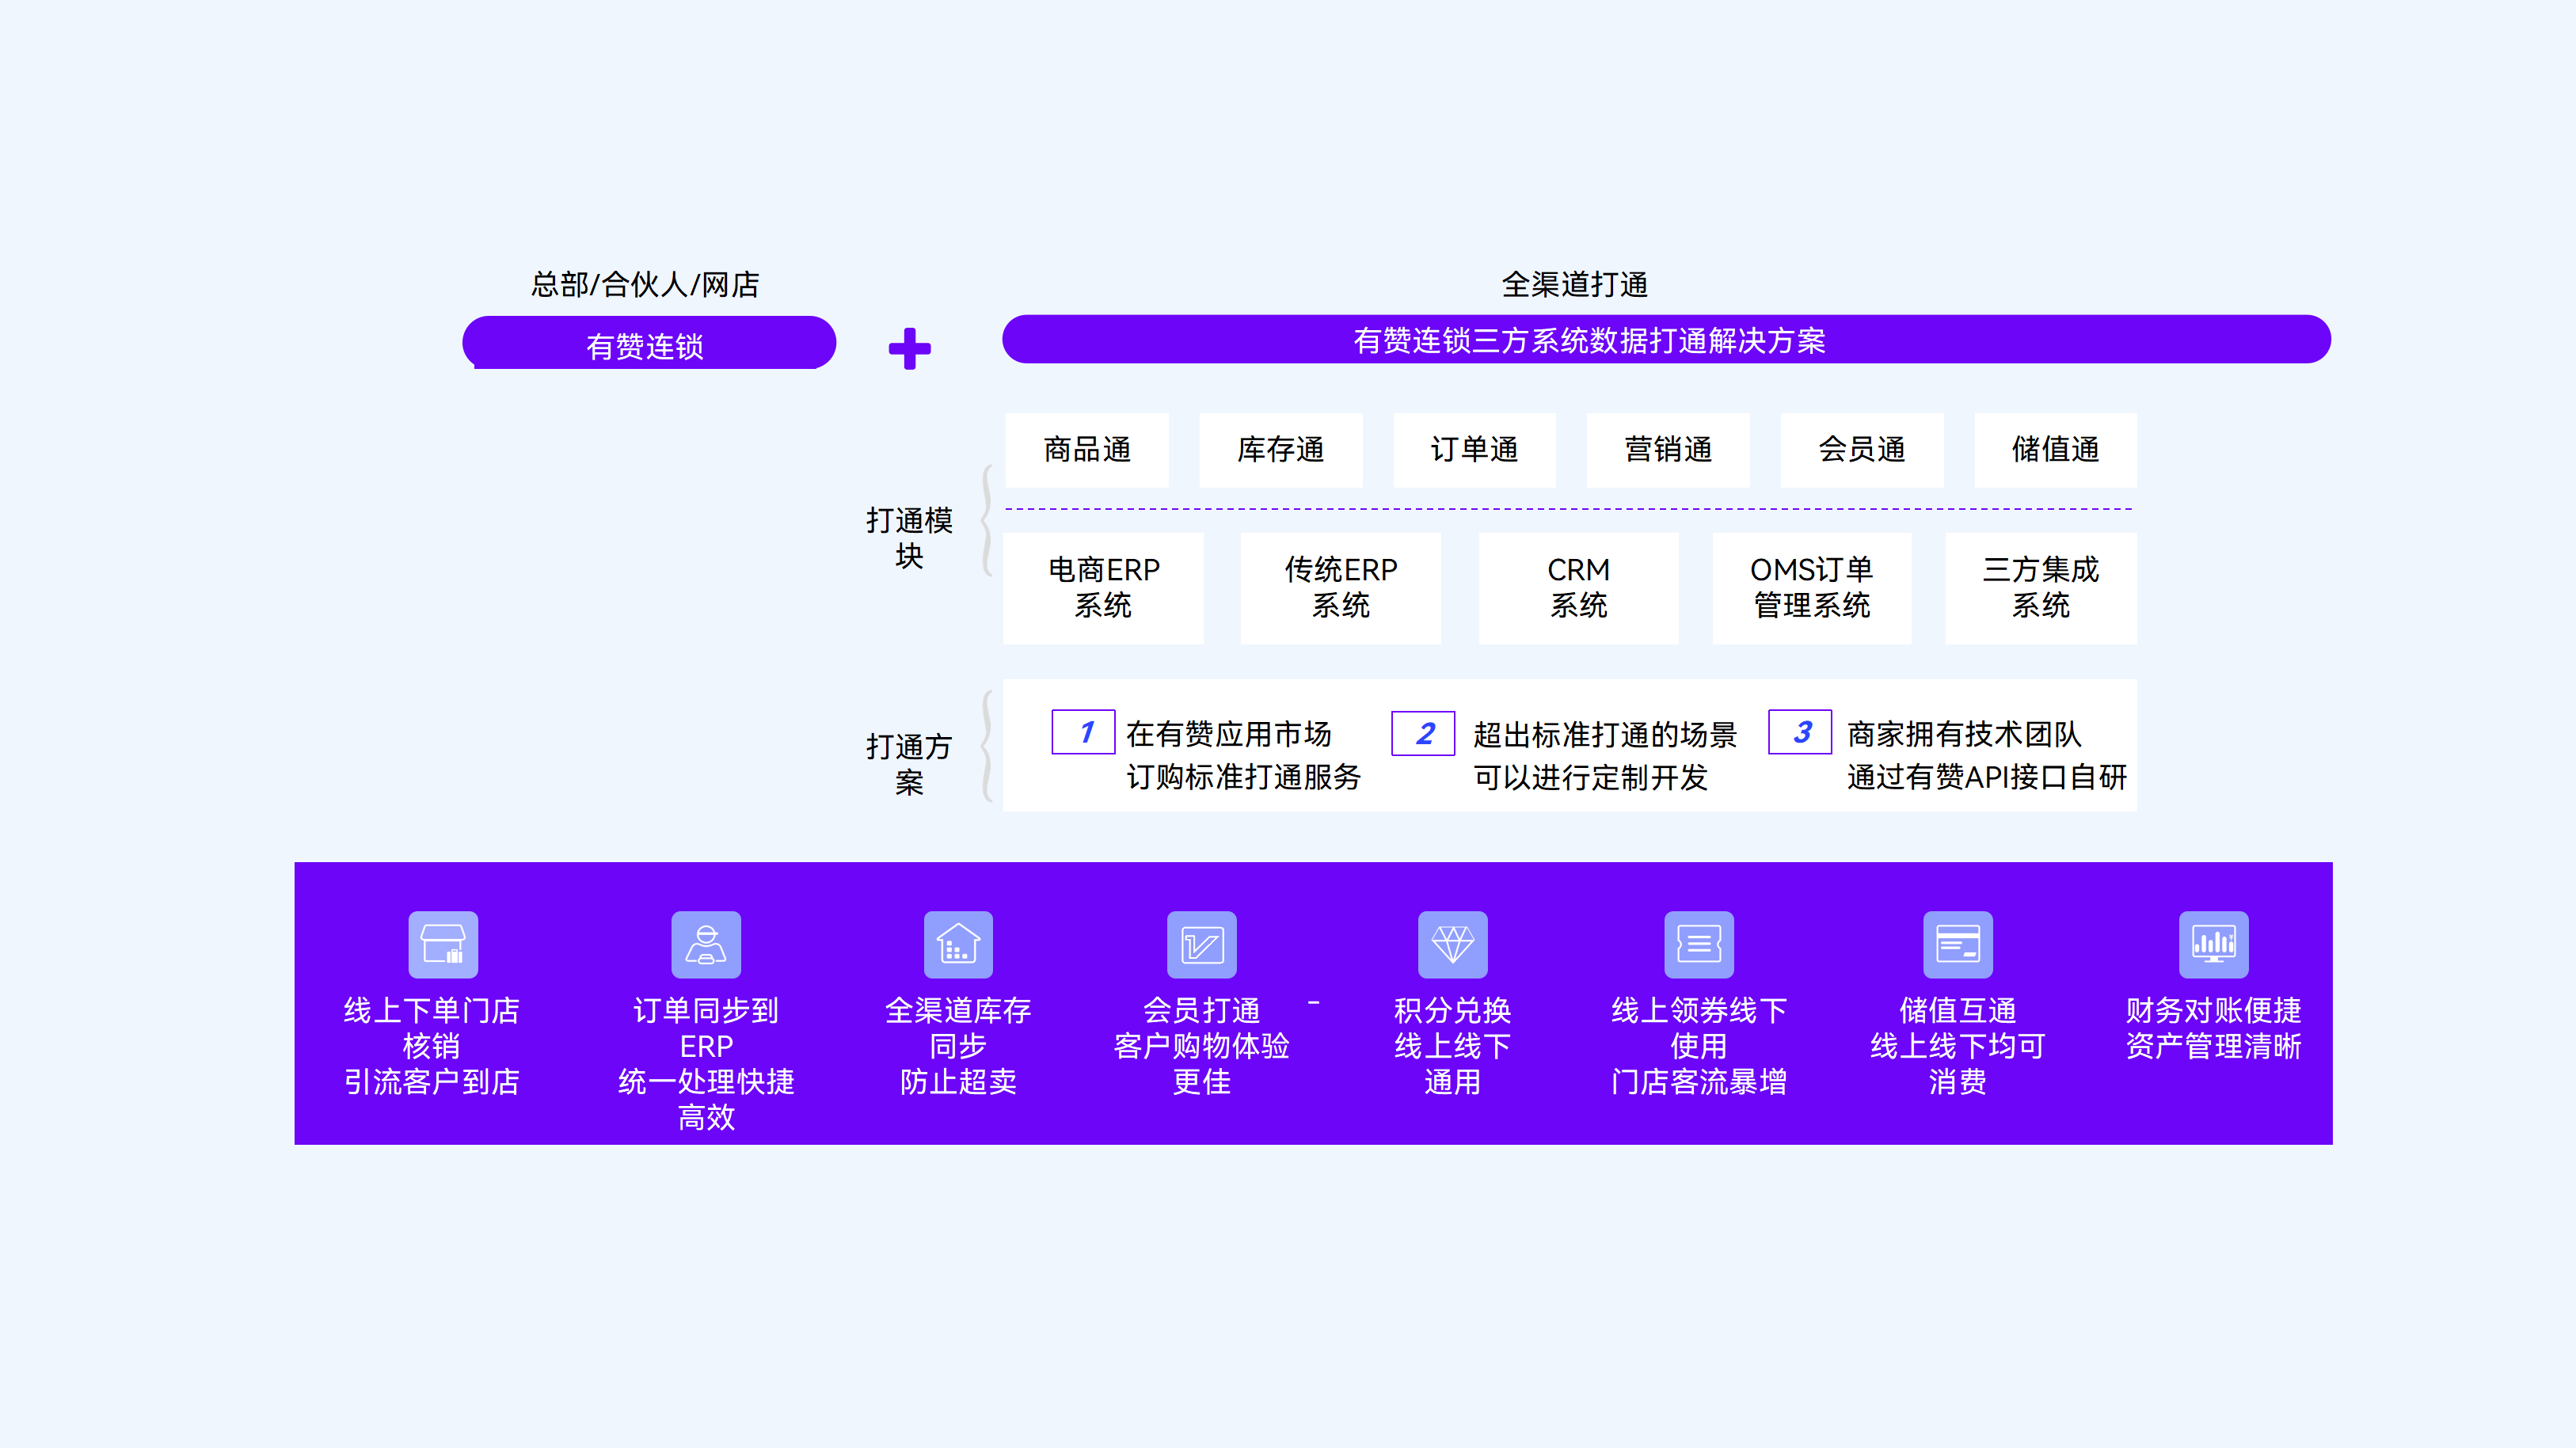Click the OMS订单管理系统 box
This screenshot has width=2576, height=1448.
pos(1812,588)
